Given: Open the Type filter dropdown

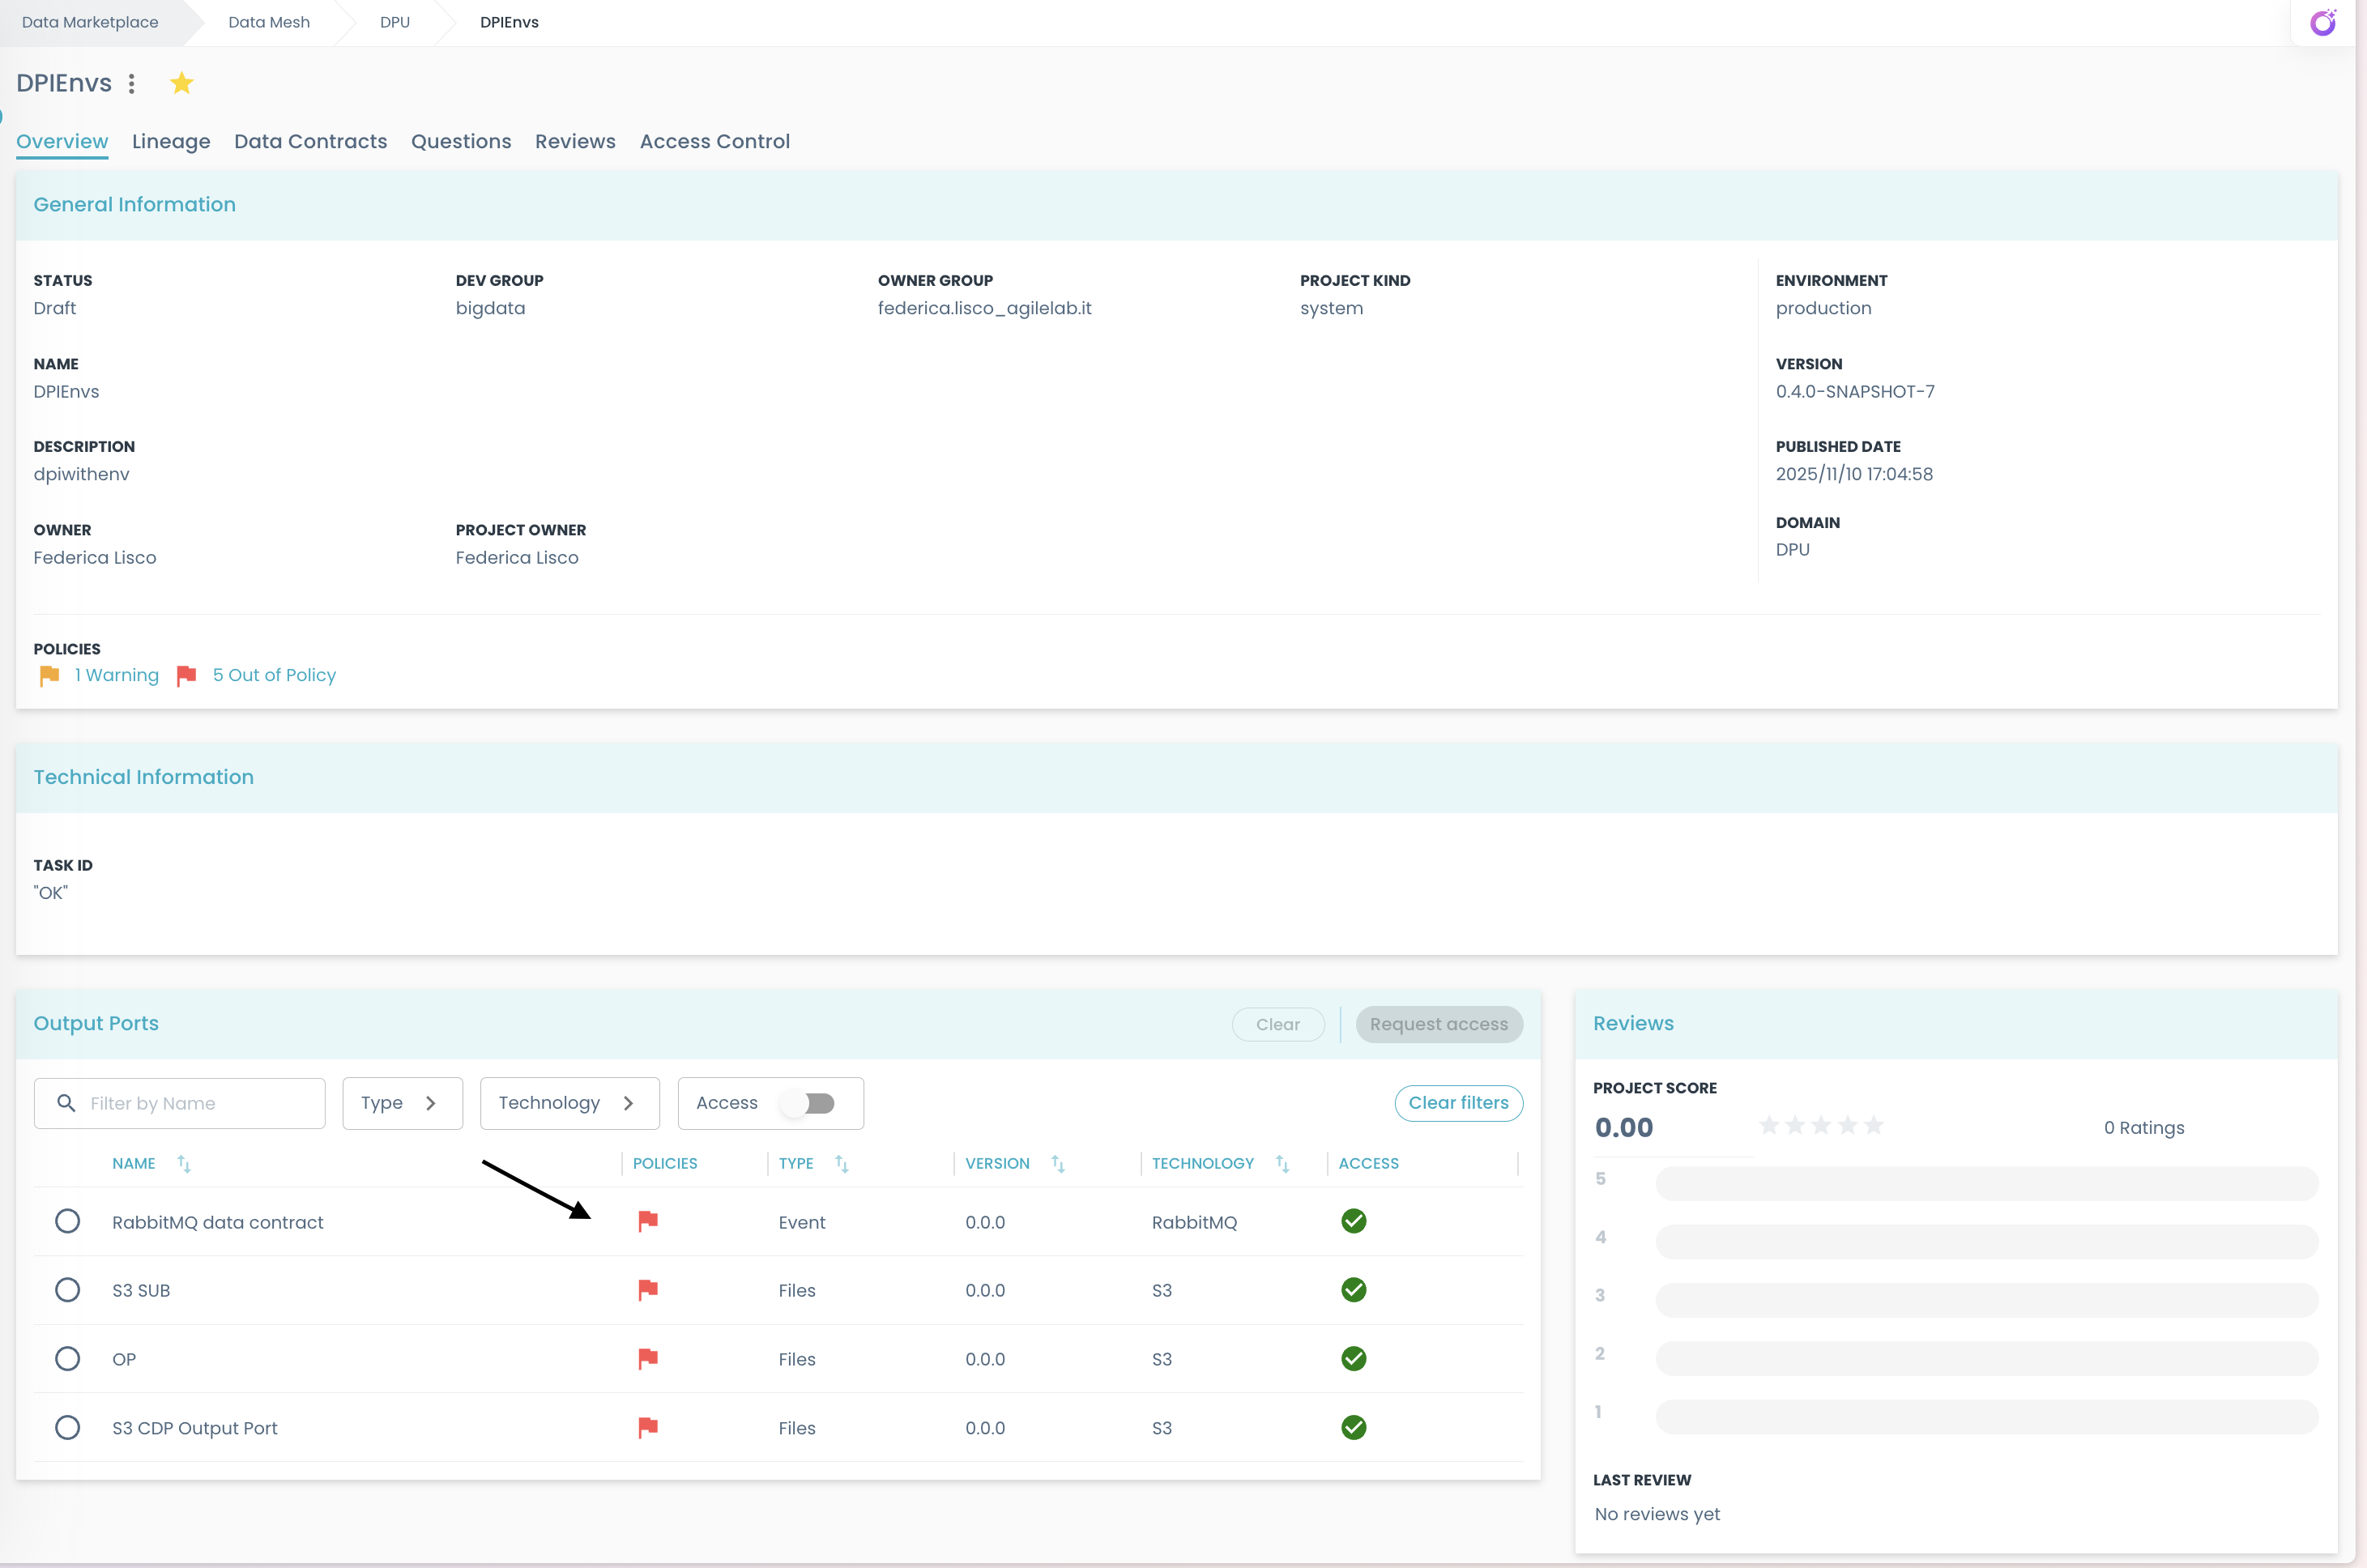Looking at the screenshot, I should pos(402,1103).
